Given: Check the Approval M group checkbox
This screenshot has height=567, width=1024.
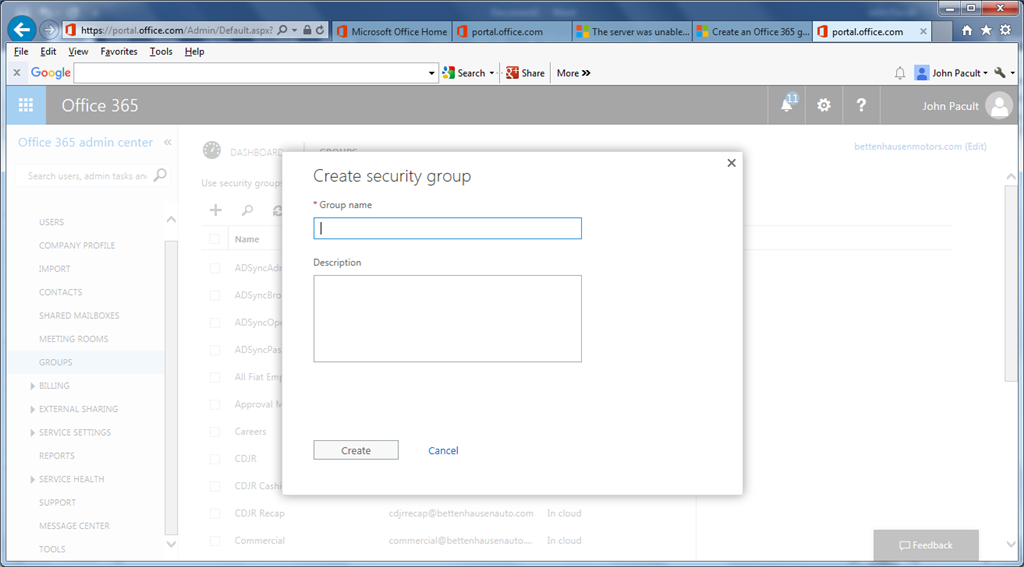Looking at the screenshot, I should [x=215, y=404].
